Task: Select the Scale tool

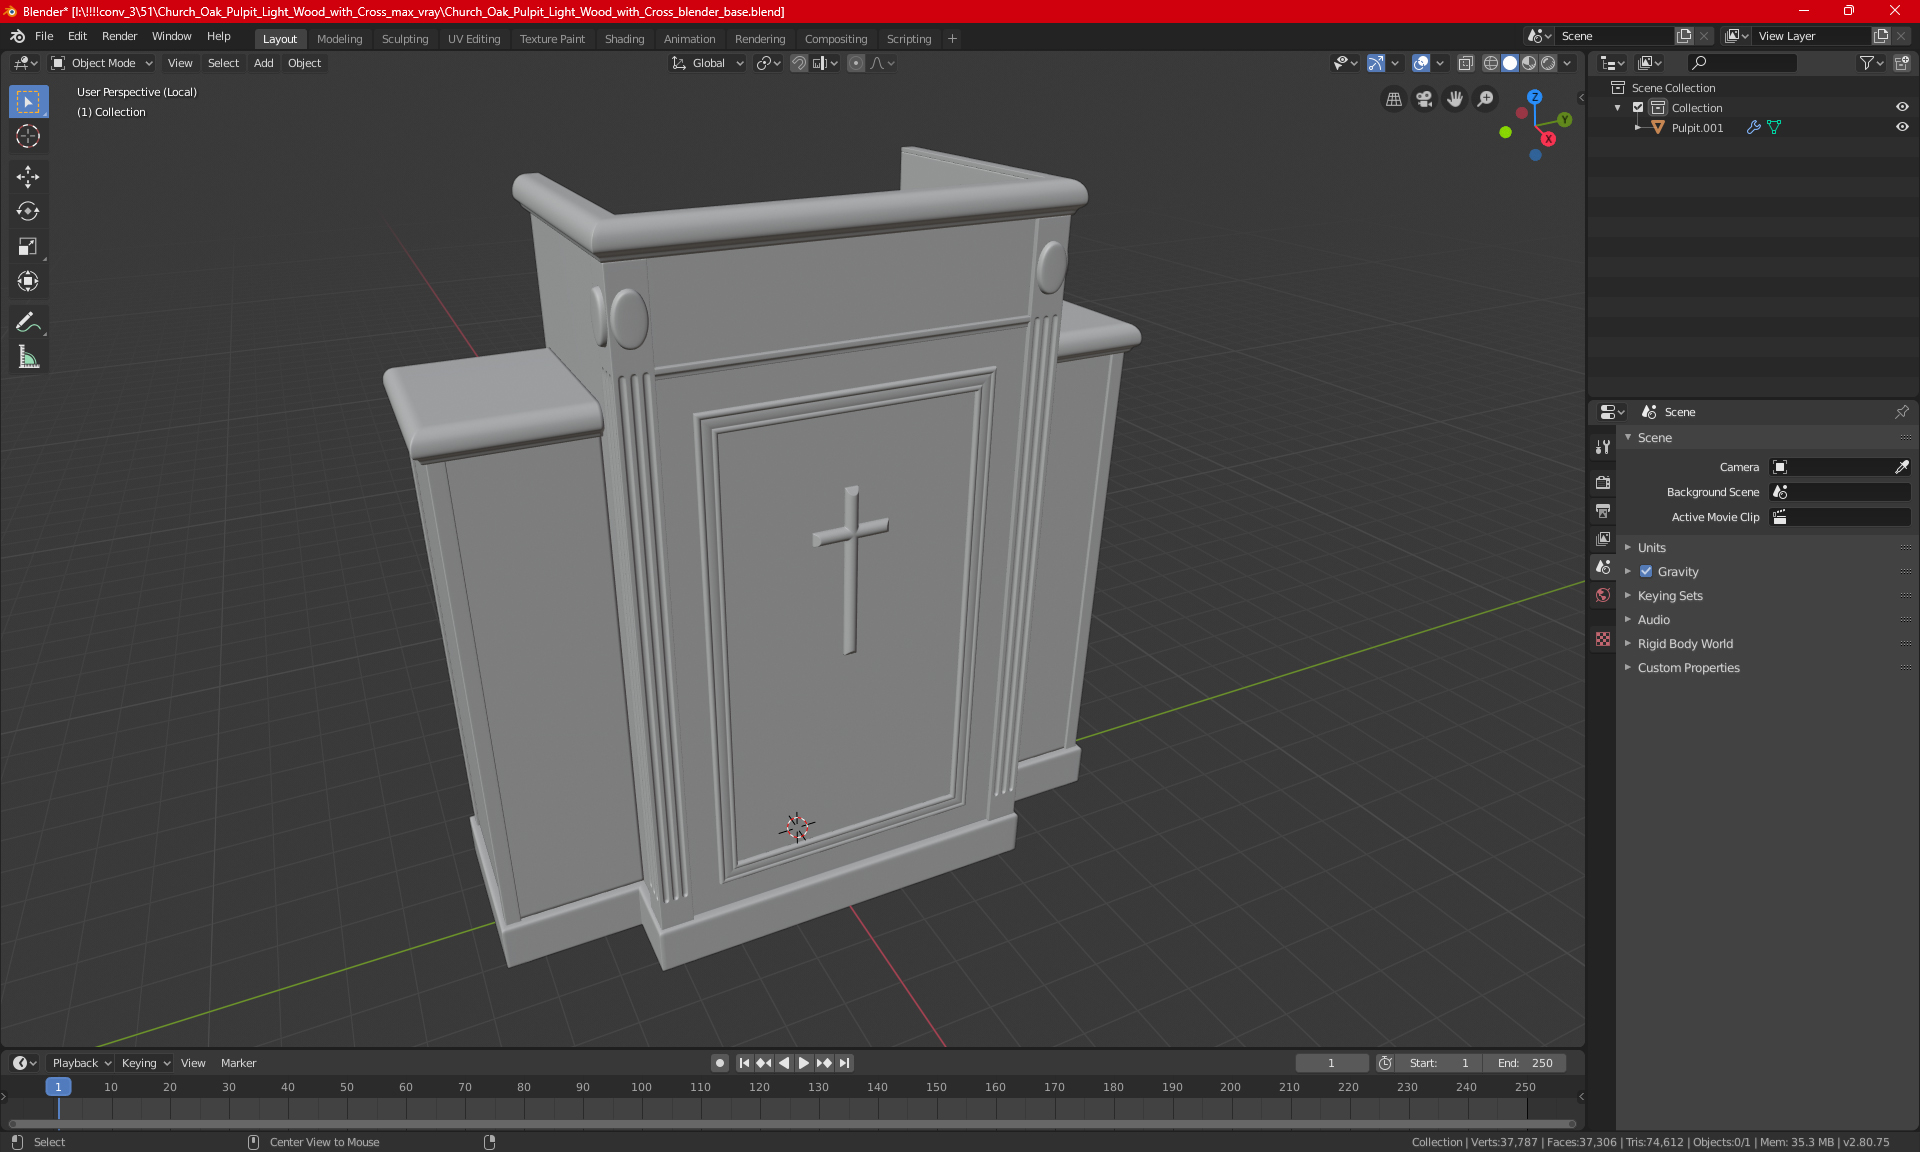Action: (x=28, y=246)
